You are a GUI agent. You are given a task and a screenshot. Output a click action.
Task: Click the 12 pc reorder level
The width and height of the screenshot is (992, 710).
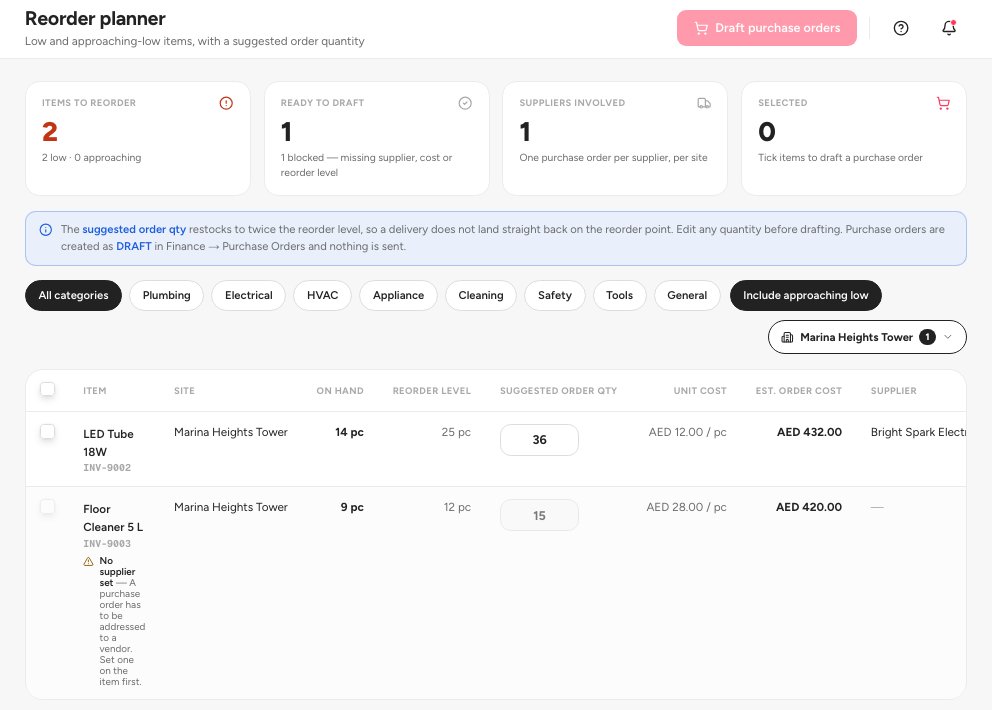pyautogui.click(x=457, y=507)
